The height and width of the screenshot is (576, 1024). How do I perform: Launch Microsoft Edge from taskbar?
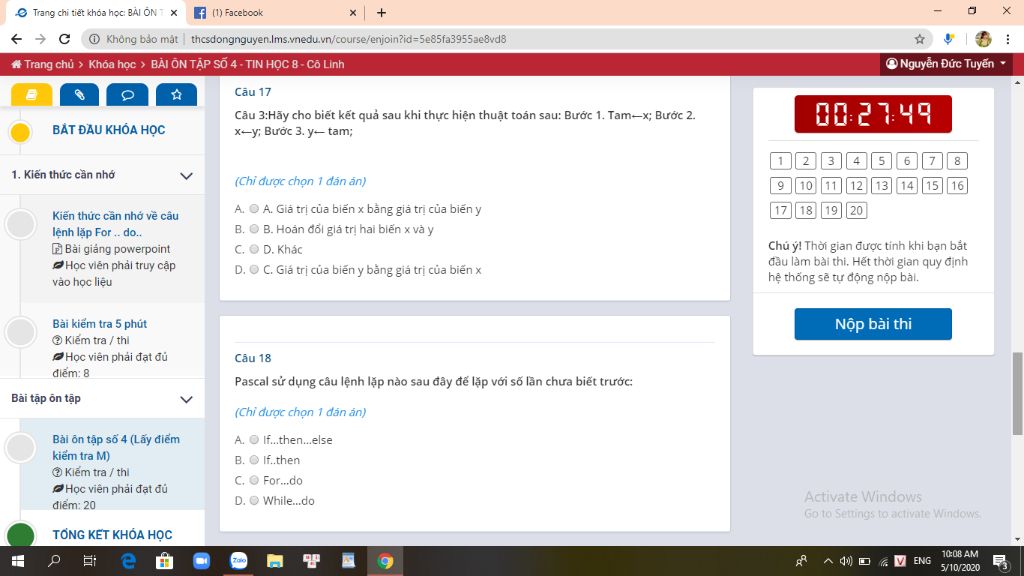[128, 561]
